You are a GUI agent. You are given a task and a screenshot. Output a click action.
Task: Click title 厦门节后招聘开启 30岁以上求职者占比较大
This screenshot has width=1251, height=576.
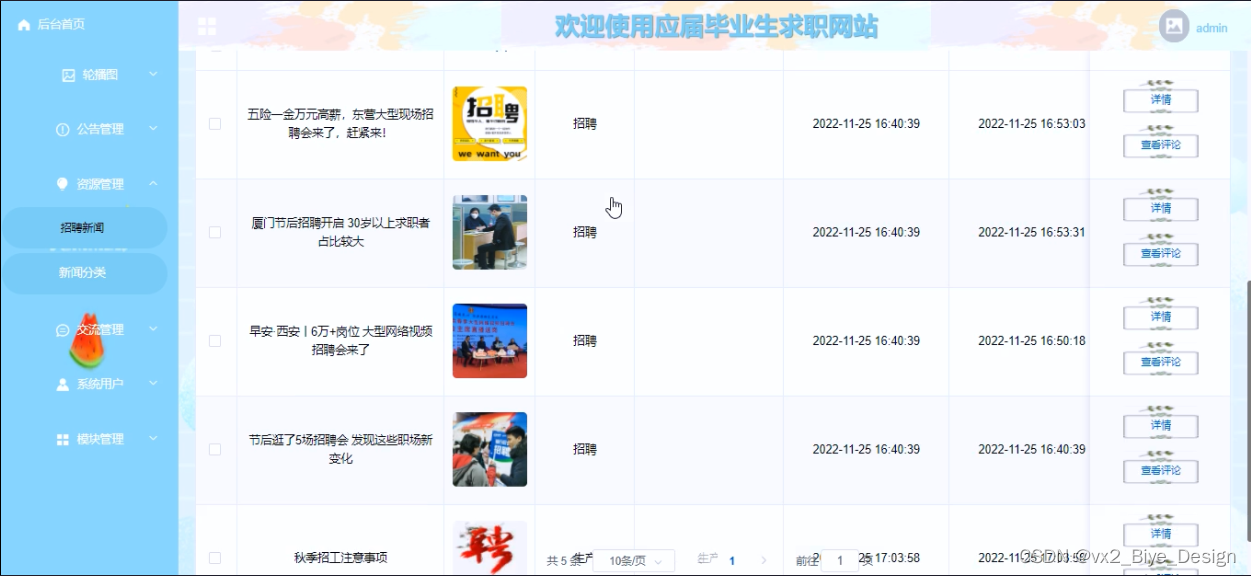tap(340, 232)
